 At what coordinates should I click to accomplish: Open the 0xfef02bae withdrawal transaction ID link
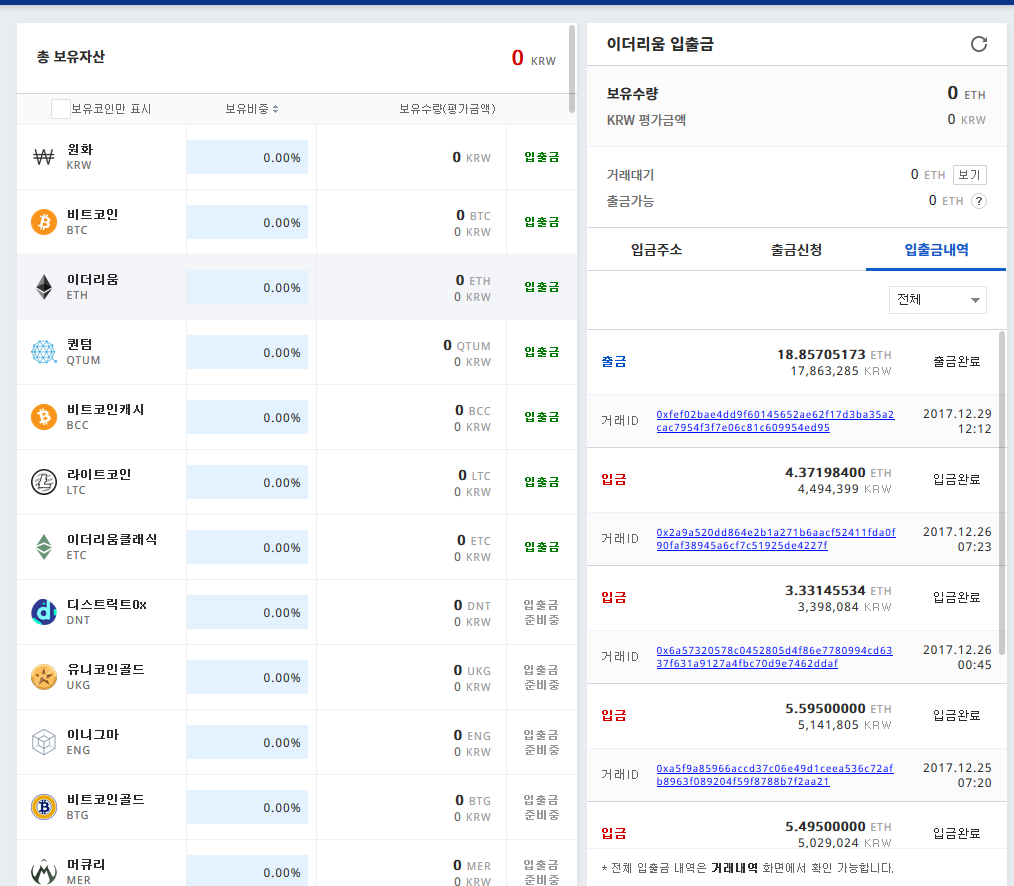point(775,421)
